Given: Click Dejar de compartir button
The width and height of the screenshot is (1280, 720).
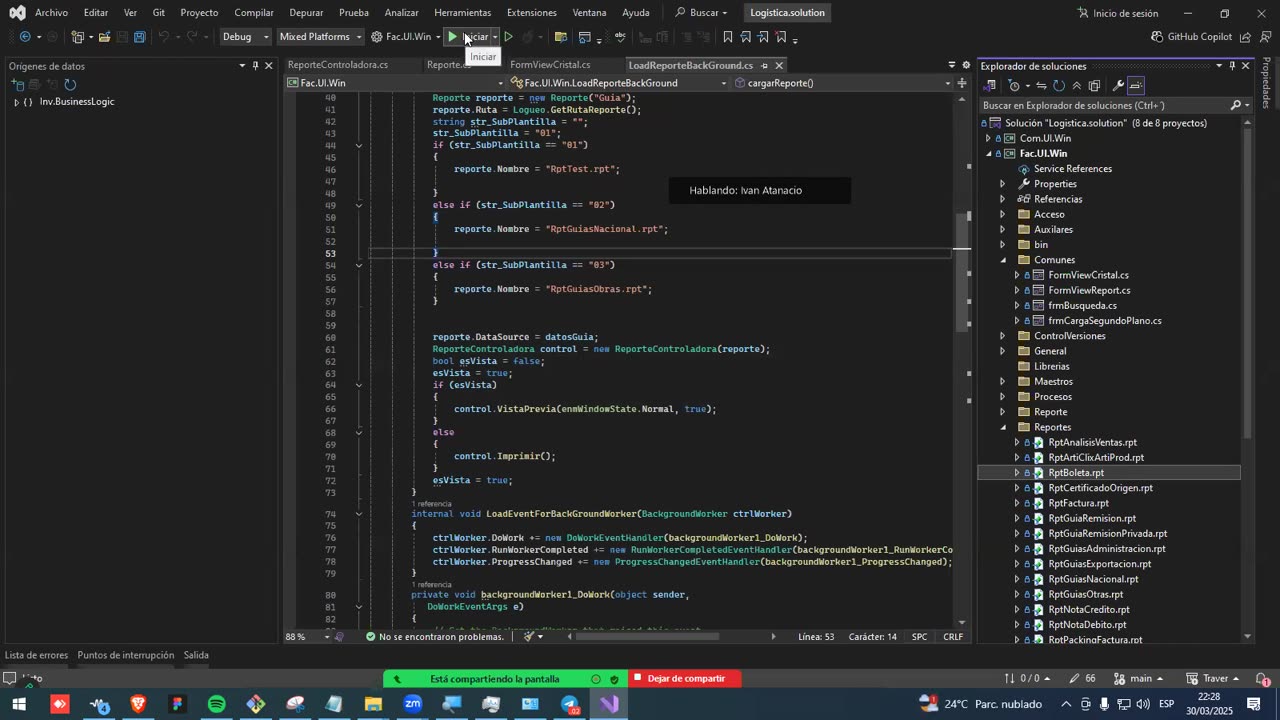Looking at the screenshot, I should click(x=685, y=679).
